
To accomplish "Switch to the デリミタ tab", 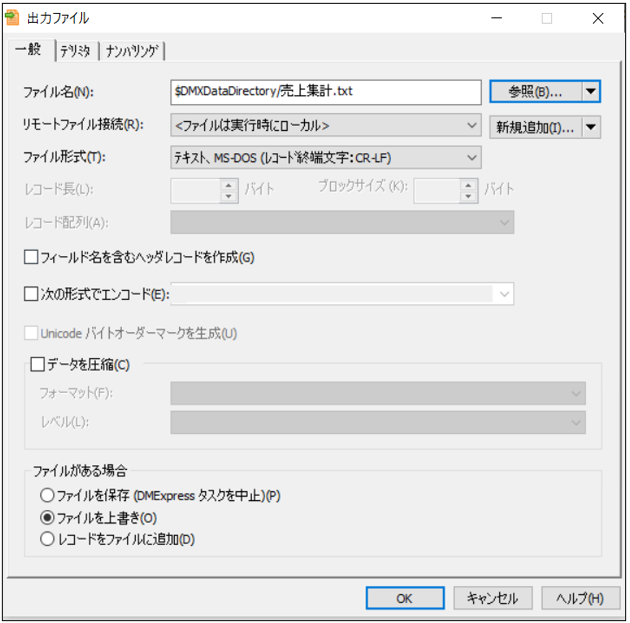I will click(76, 50).
